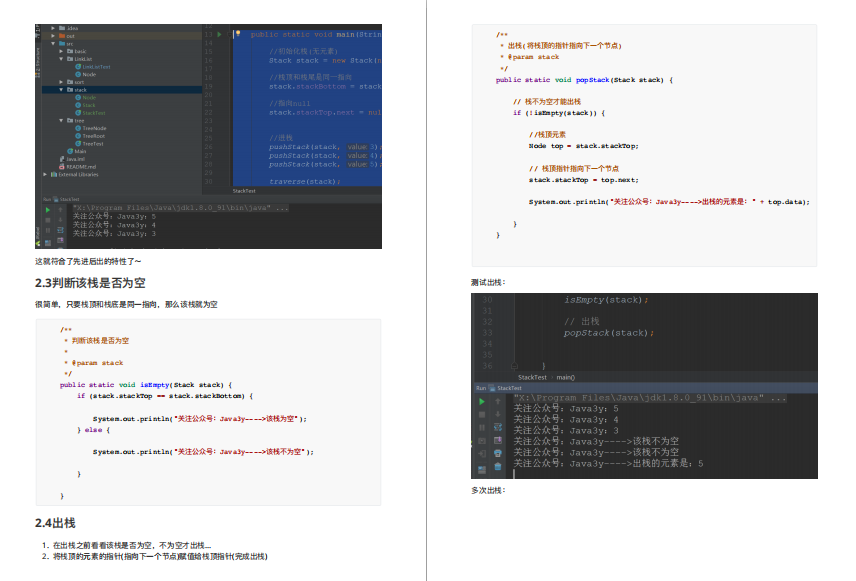This screenshot has height=581, width=856.
Task: Expand the out folder arrow in project tree
Action: 53,36
